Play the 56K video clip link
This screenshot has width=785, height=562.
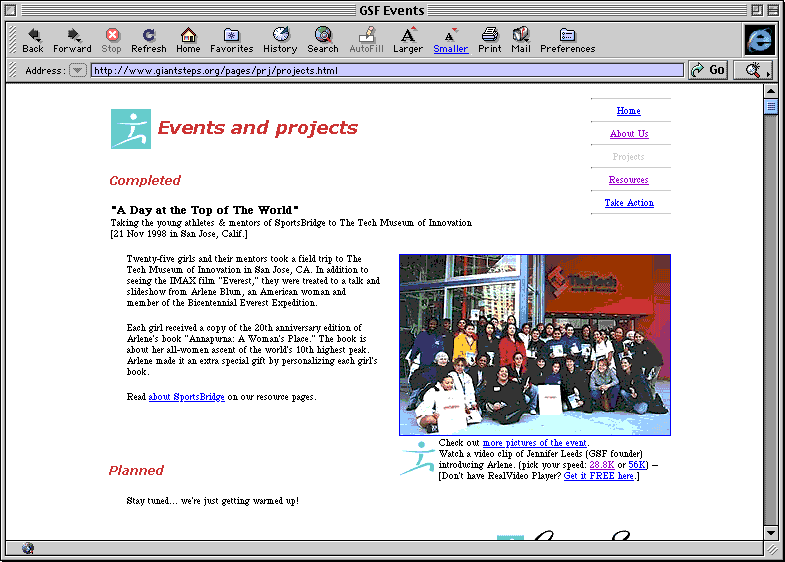637,465
